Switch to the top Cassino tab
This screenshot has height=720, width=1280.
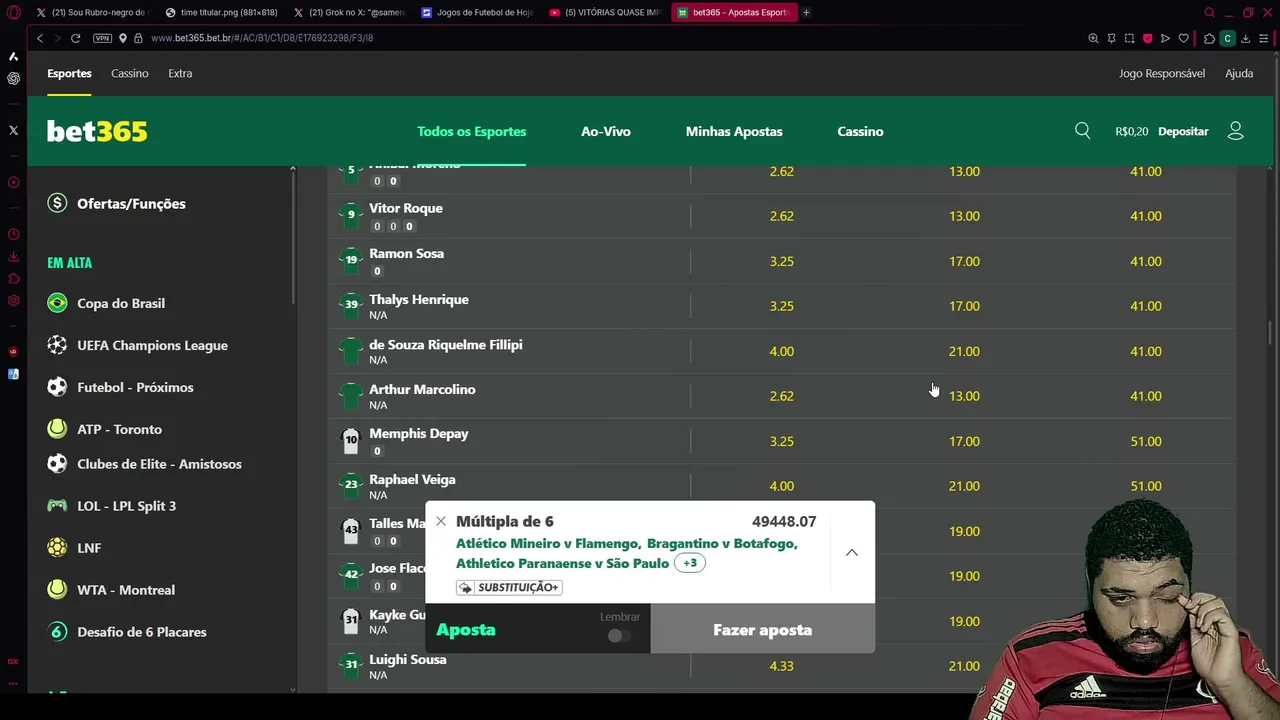(x=130, y=73)
